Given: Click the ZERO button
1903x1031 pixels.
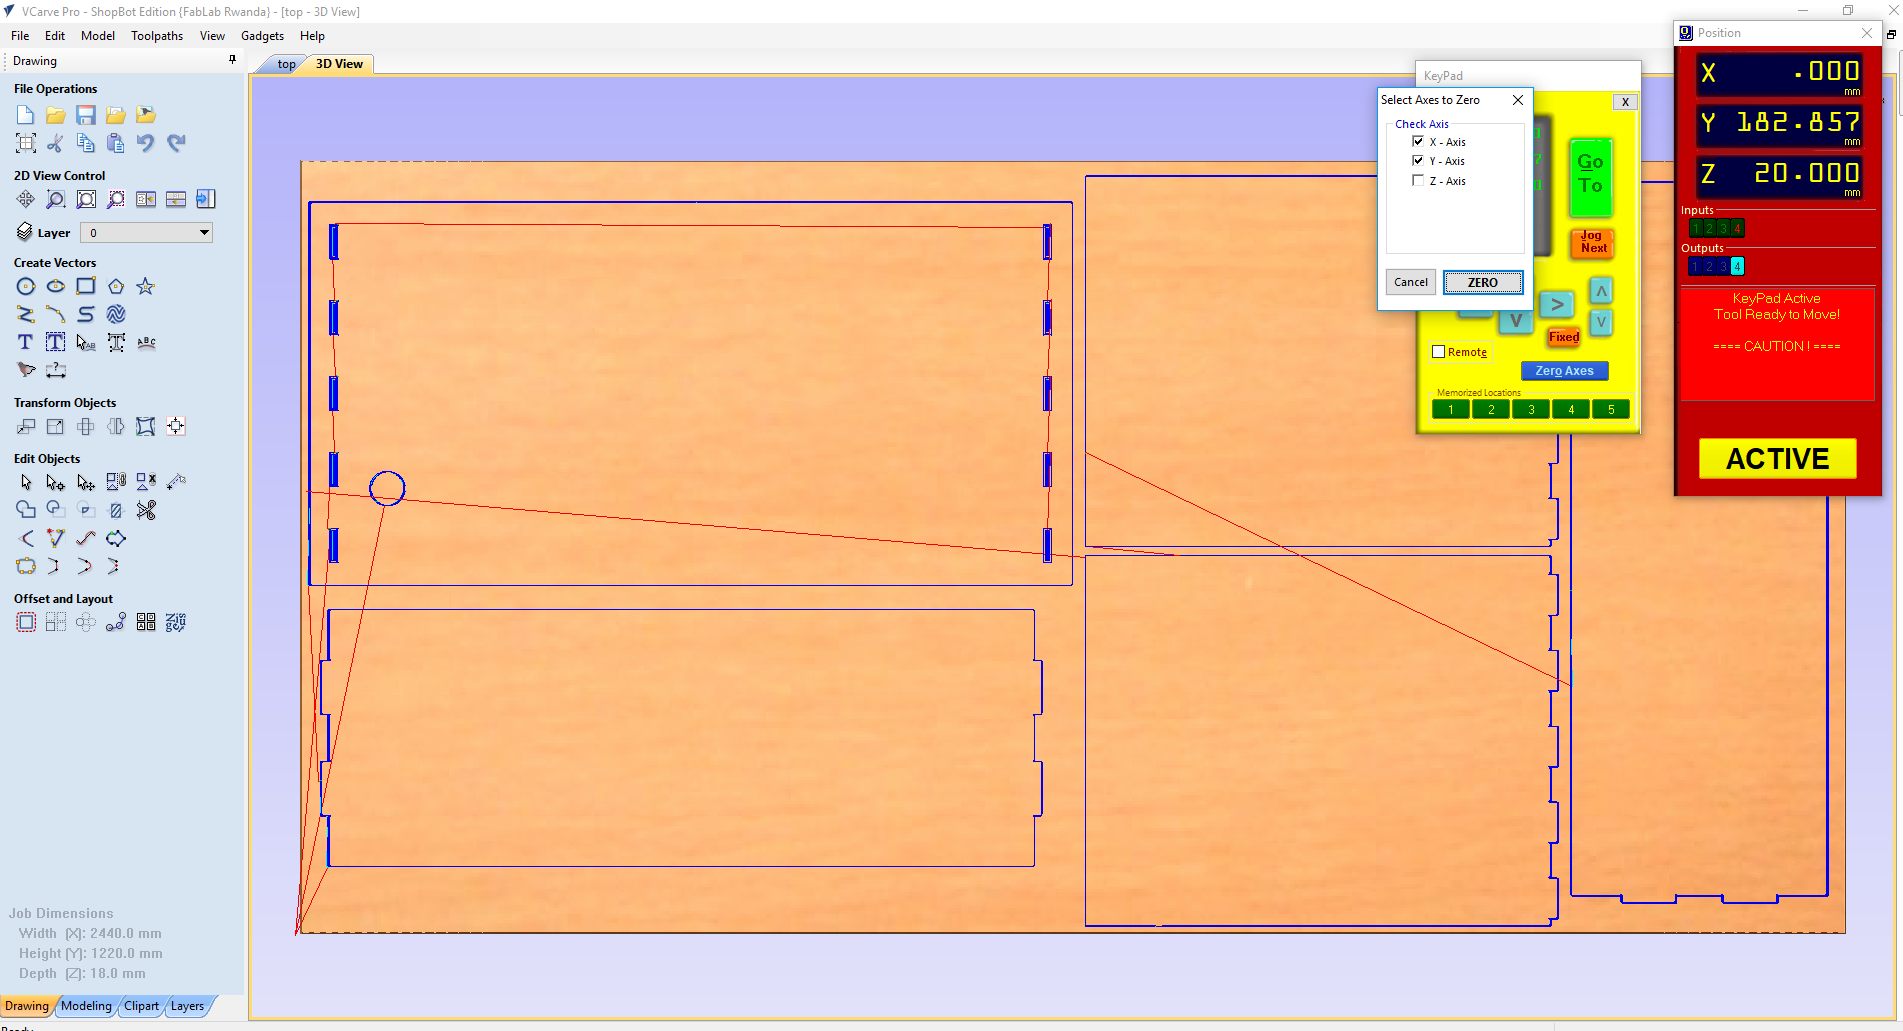Looking at the screenshot, I should click(x=1483, y=282).
